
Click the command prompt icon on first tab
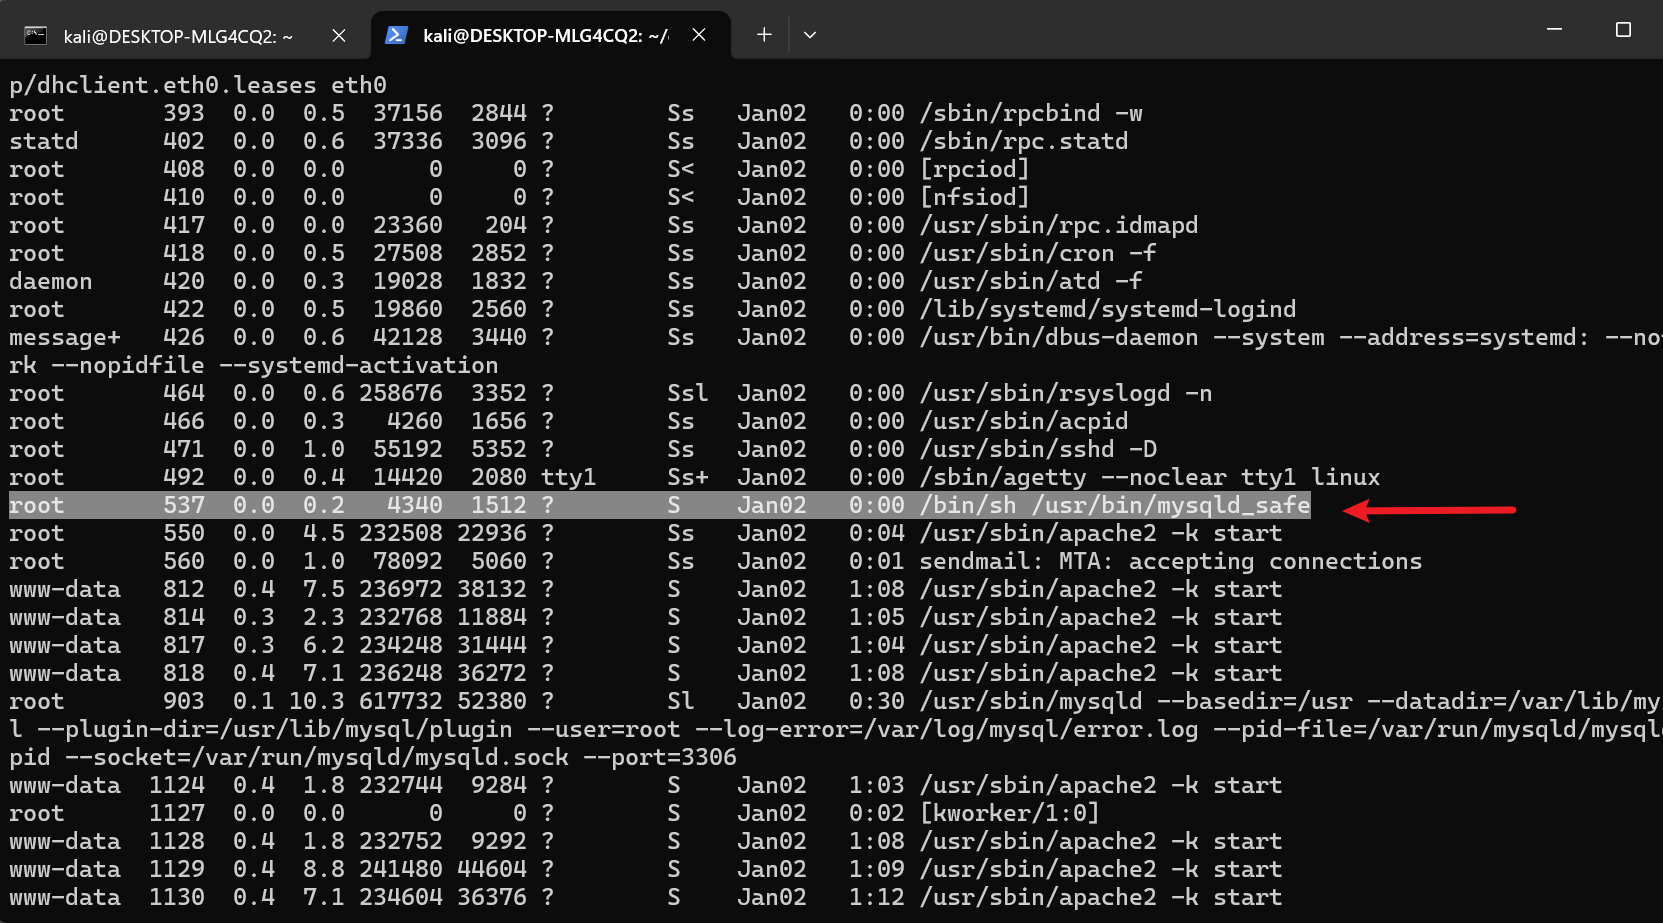(x=36, y=36)
